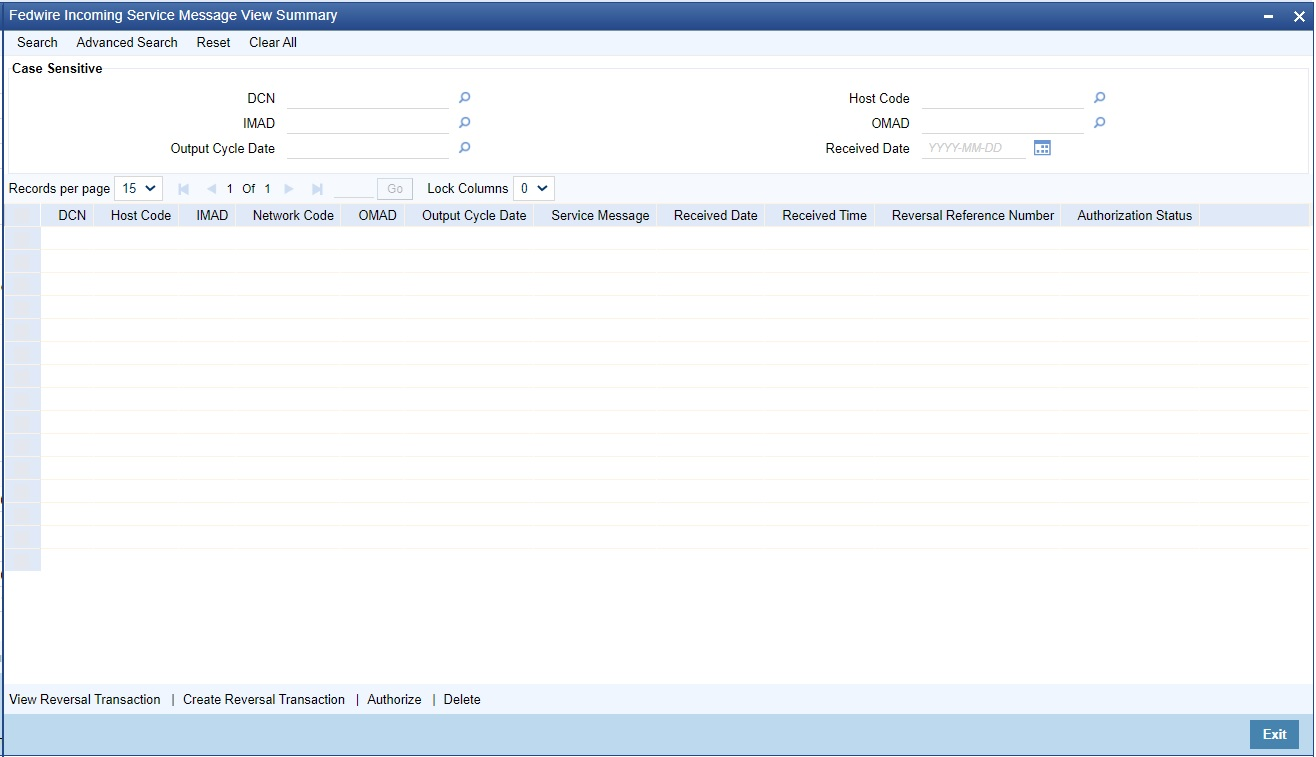
Task: Go to the last page of records
Action: pos(317,189)
